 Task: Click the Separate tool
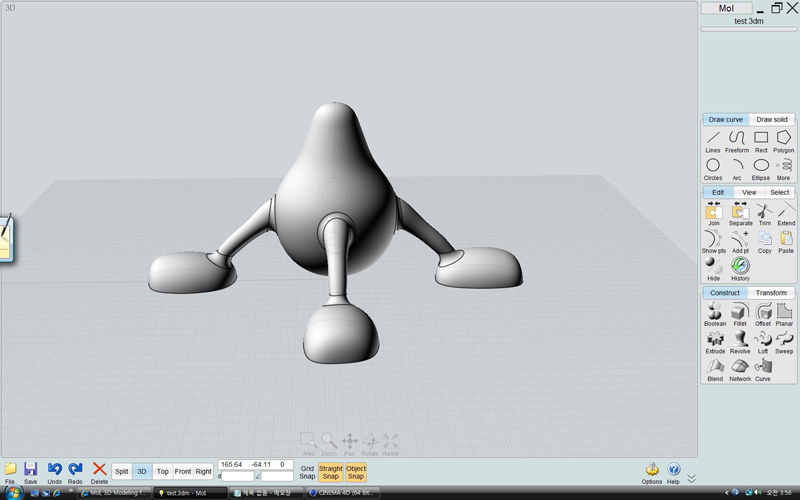click(x=740, y=214)
